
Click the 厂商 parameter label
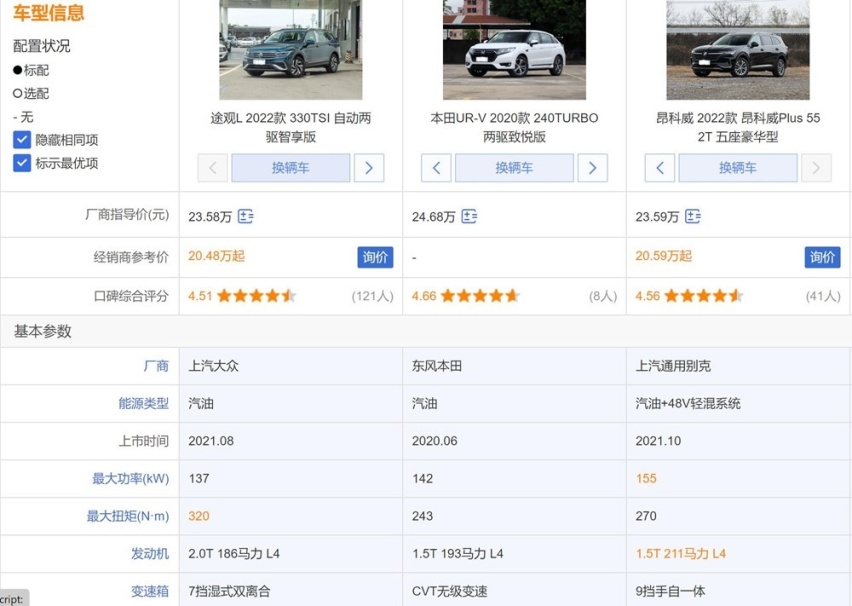[x=156, y=366]
